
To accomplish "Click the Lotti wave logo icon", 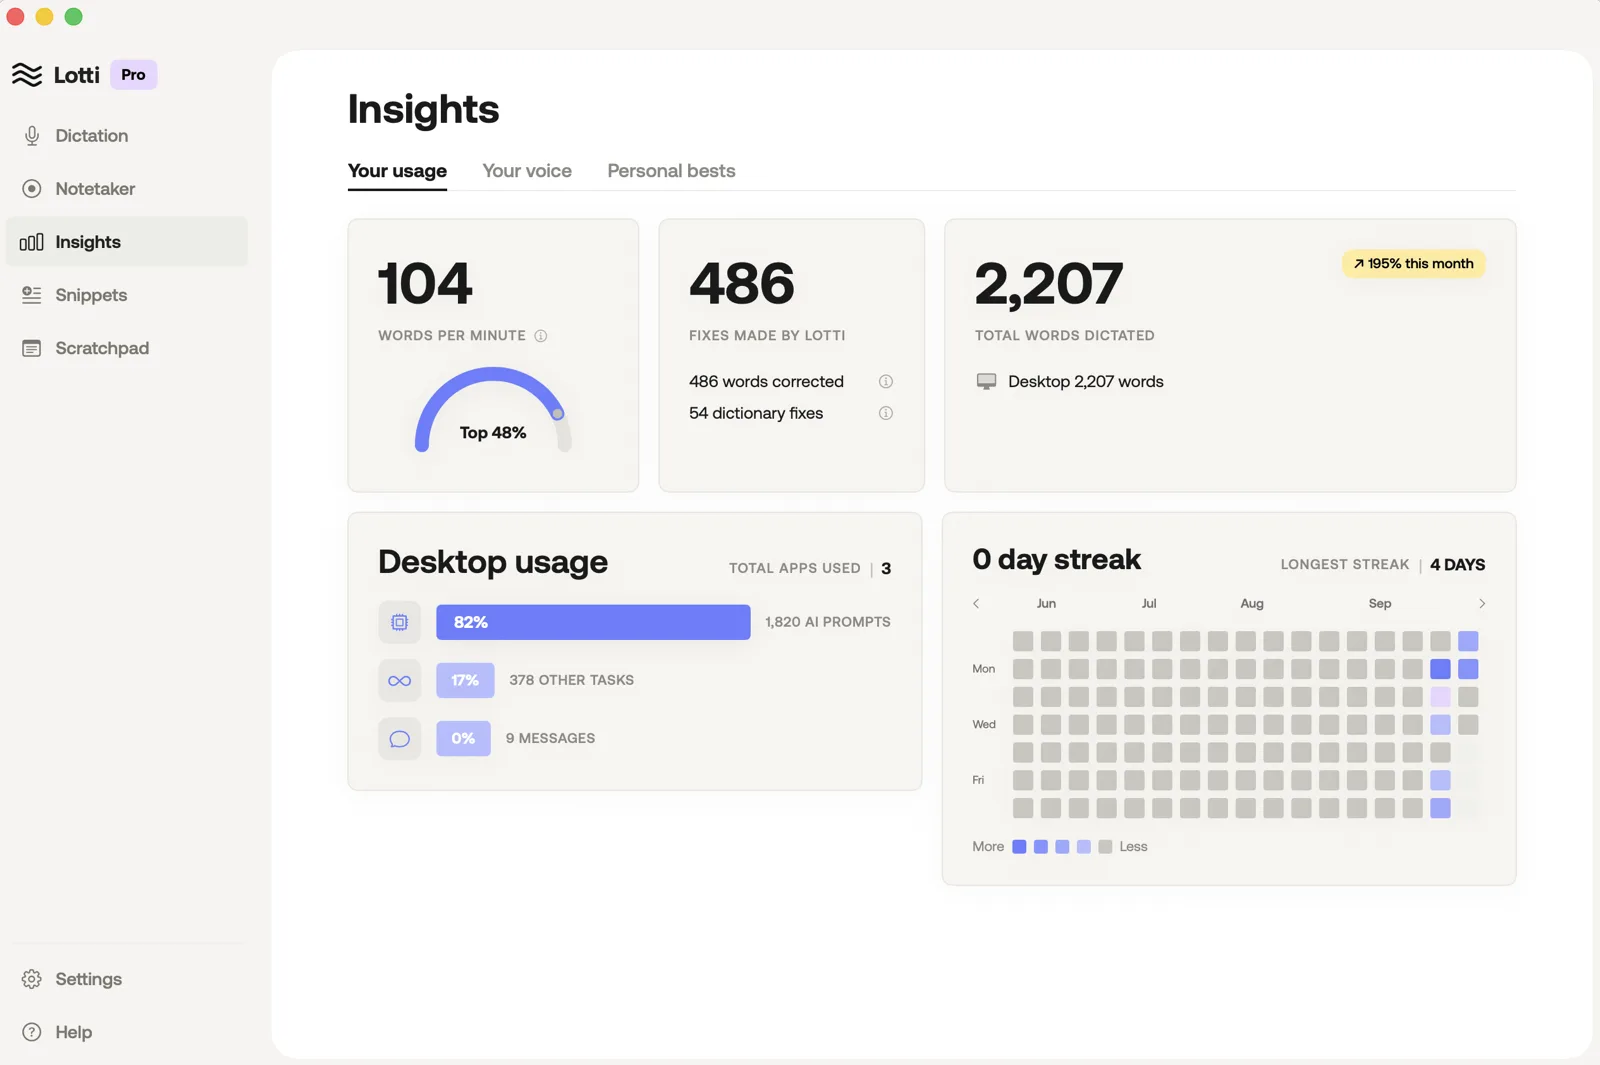I will [x=27, y=75].
